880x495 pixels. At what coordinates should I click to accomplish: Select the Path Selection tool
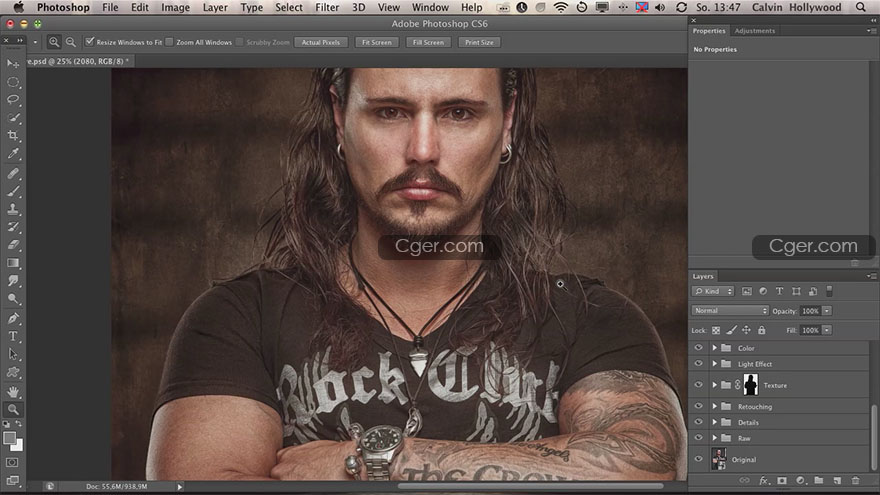coord(13,355)
